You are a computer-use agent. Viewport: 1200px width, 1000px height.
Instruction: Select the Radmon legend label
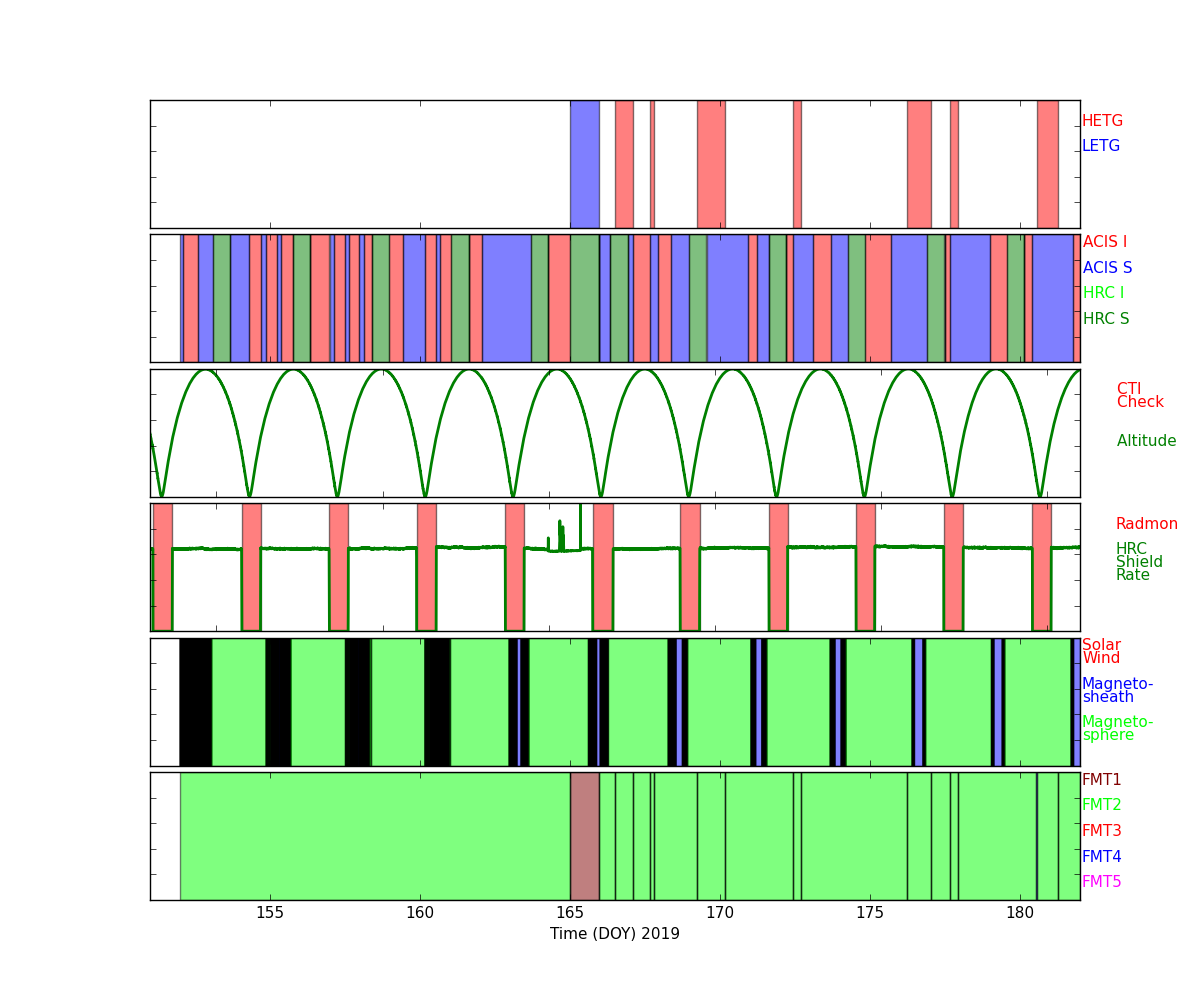pos(1146,524)
